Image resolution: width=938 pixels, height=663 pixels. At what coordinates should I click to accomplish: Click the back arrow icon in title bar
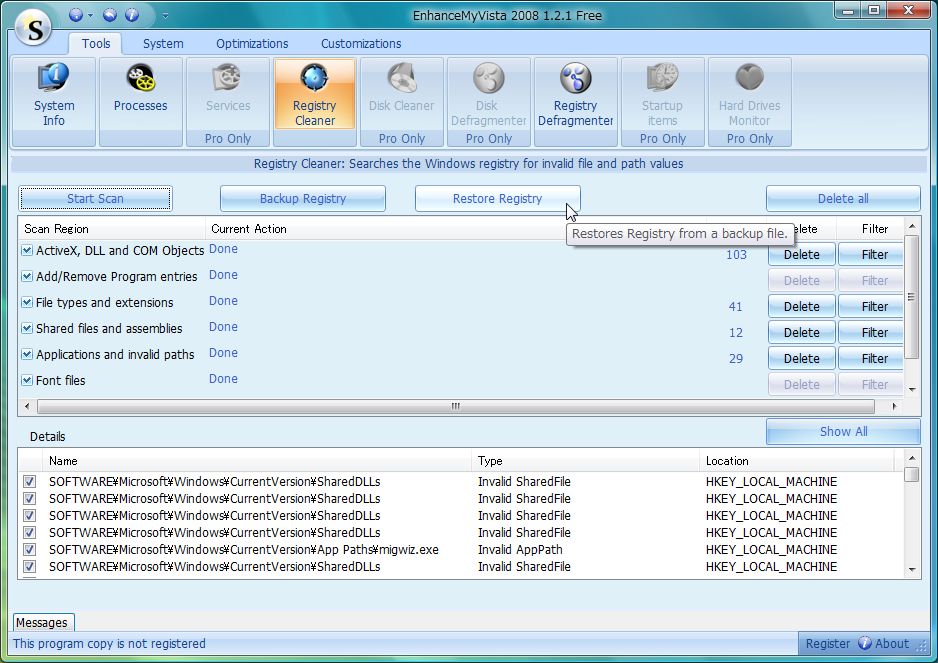coord(109,15)
